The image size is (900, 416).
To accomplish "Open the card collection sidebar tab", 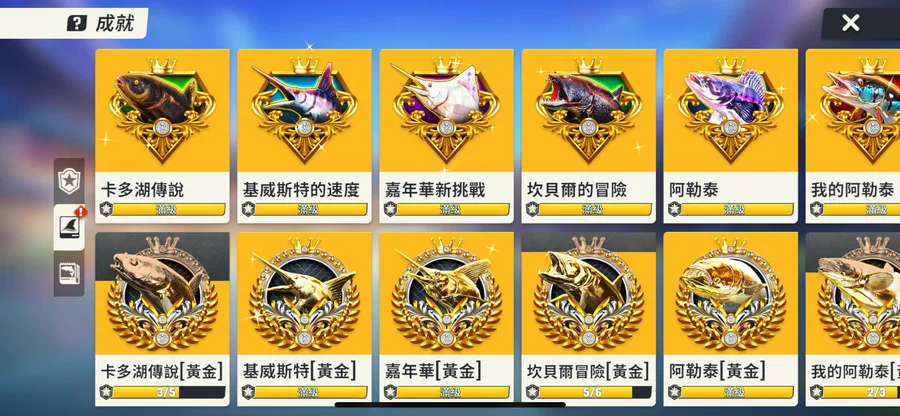I will 69,273.
